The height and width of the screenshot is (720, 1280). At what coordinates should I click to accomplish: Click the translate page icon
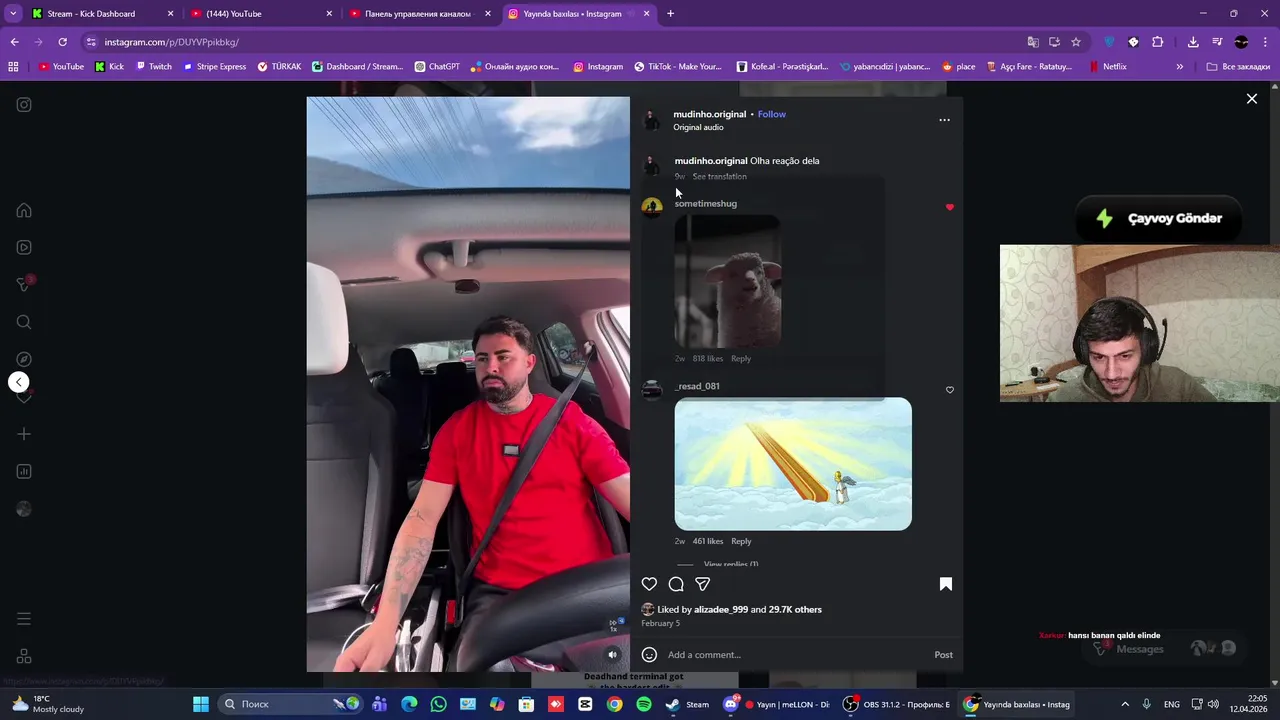[1033, 42]
